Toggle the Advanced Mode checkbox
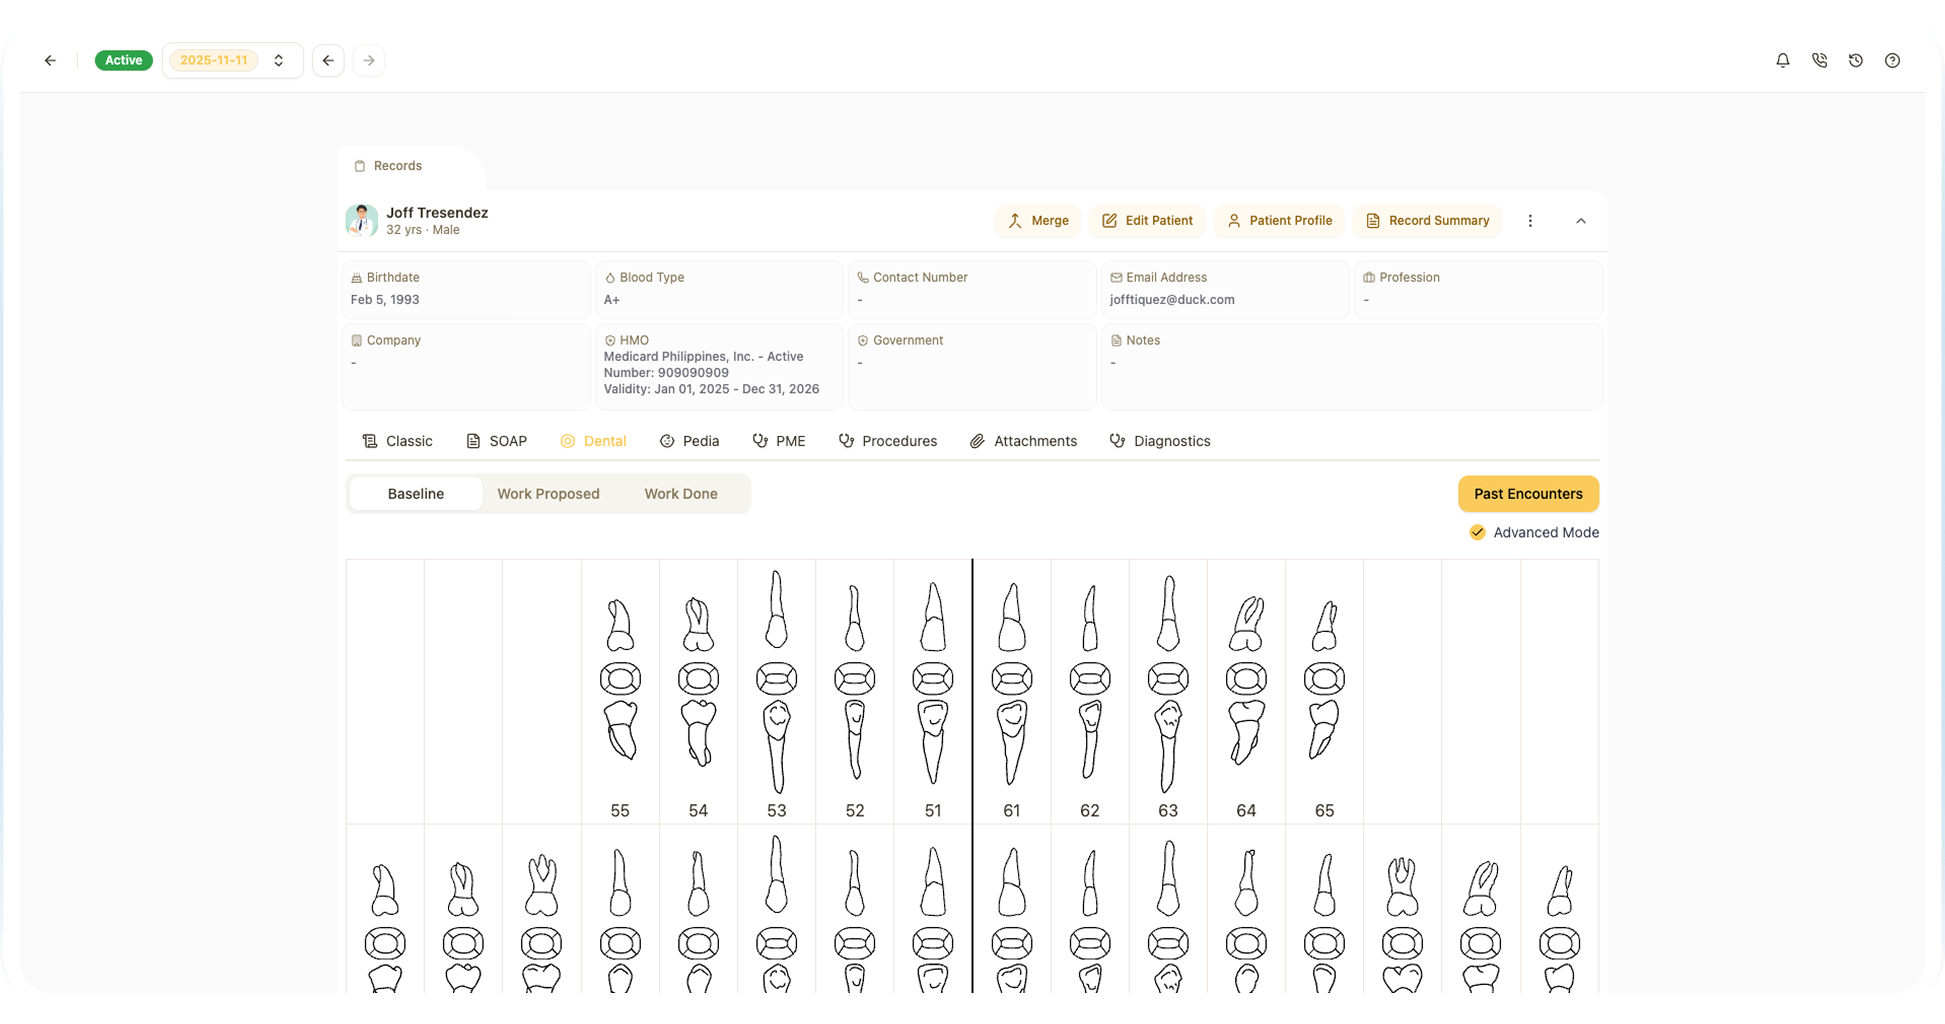Screen dimensions: 1945x1024 coord(1477,532)
